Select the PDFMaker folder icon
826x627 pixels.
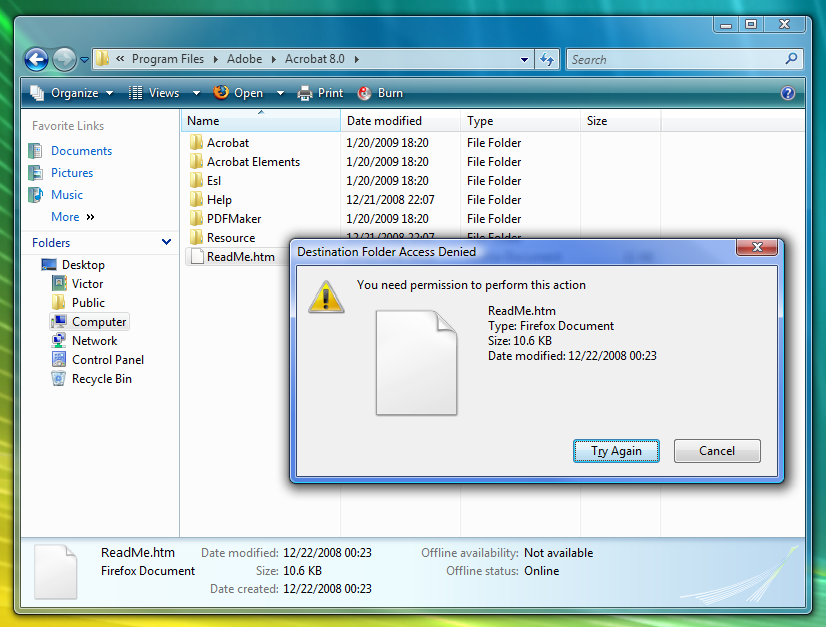(196, 218)
